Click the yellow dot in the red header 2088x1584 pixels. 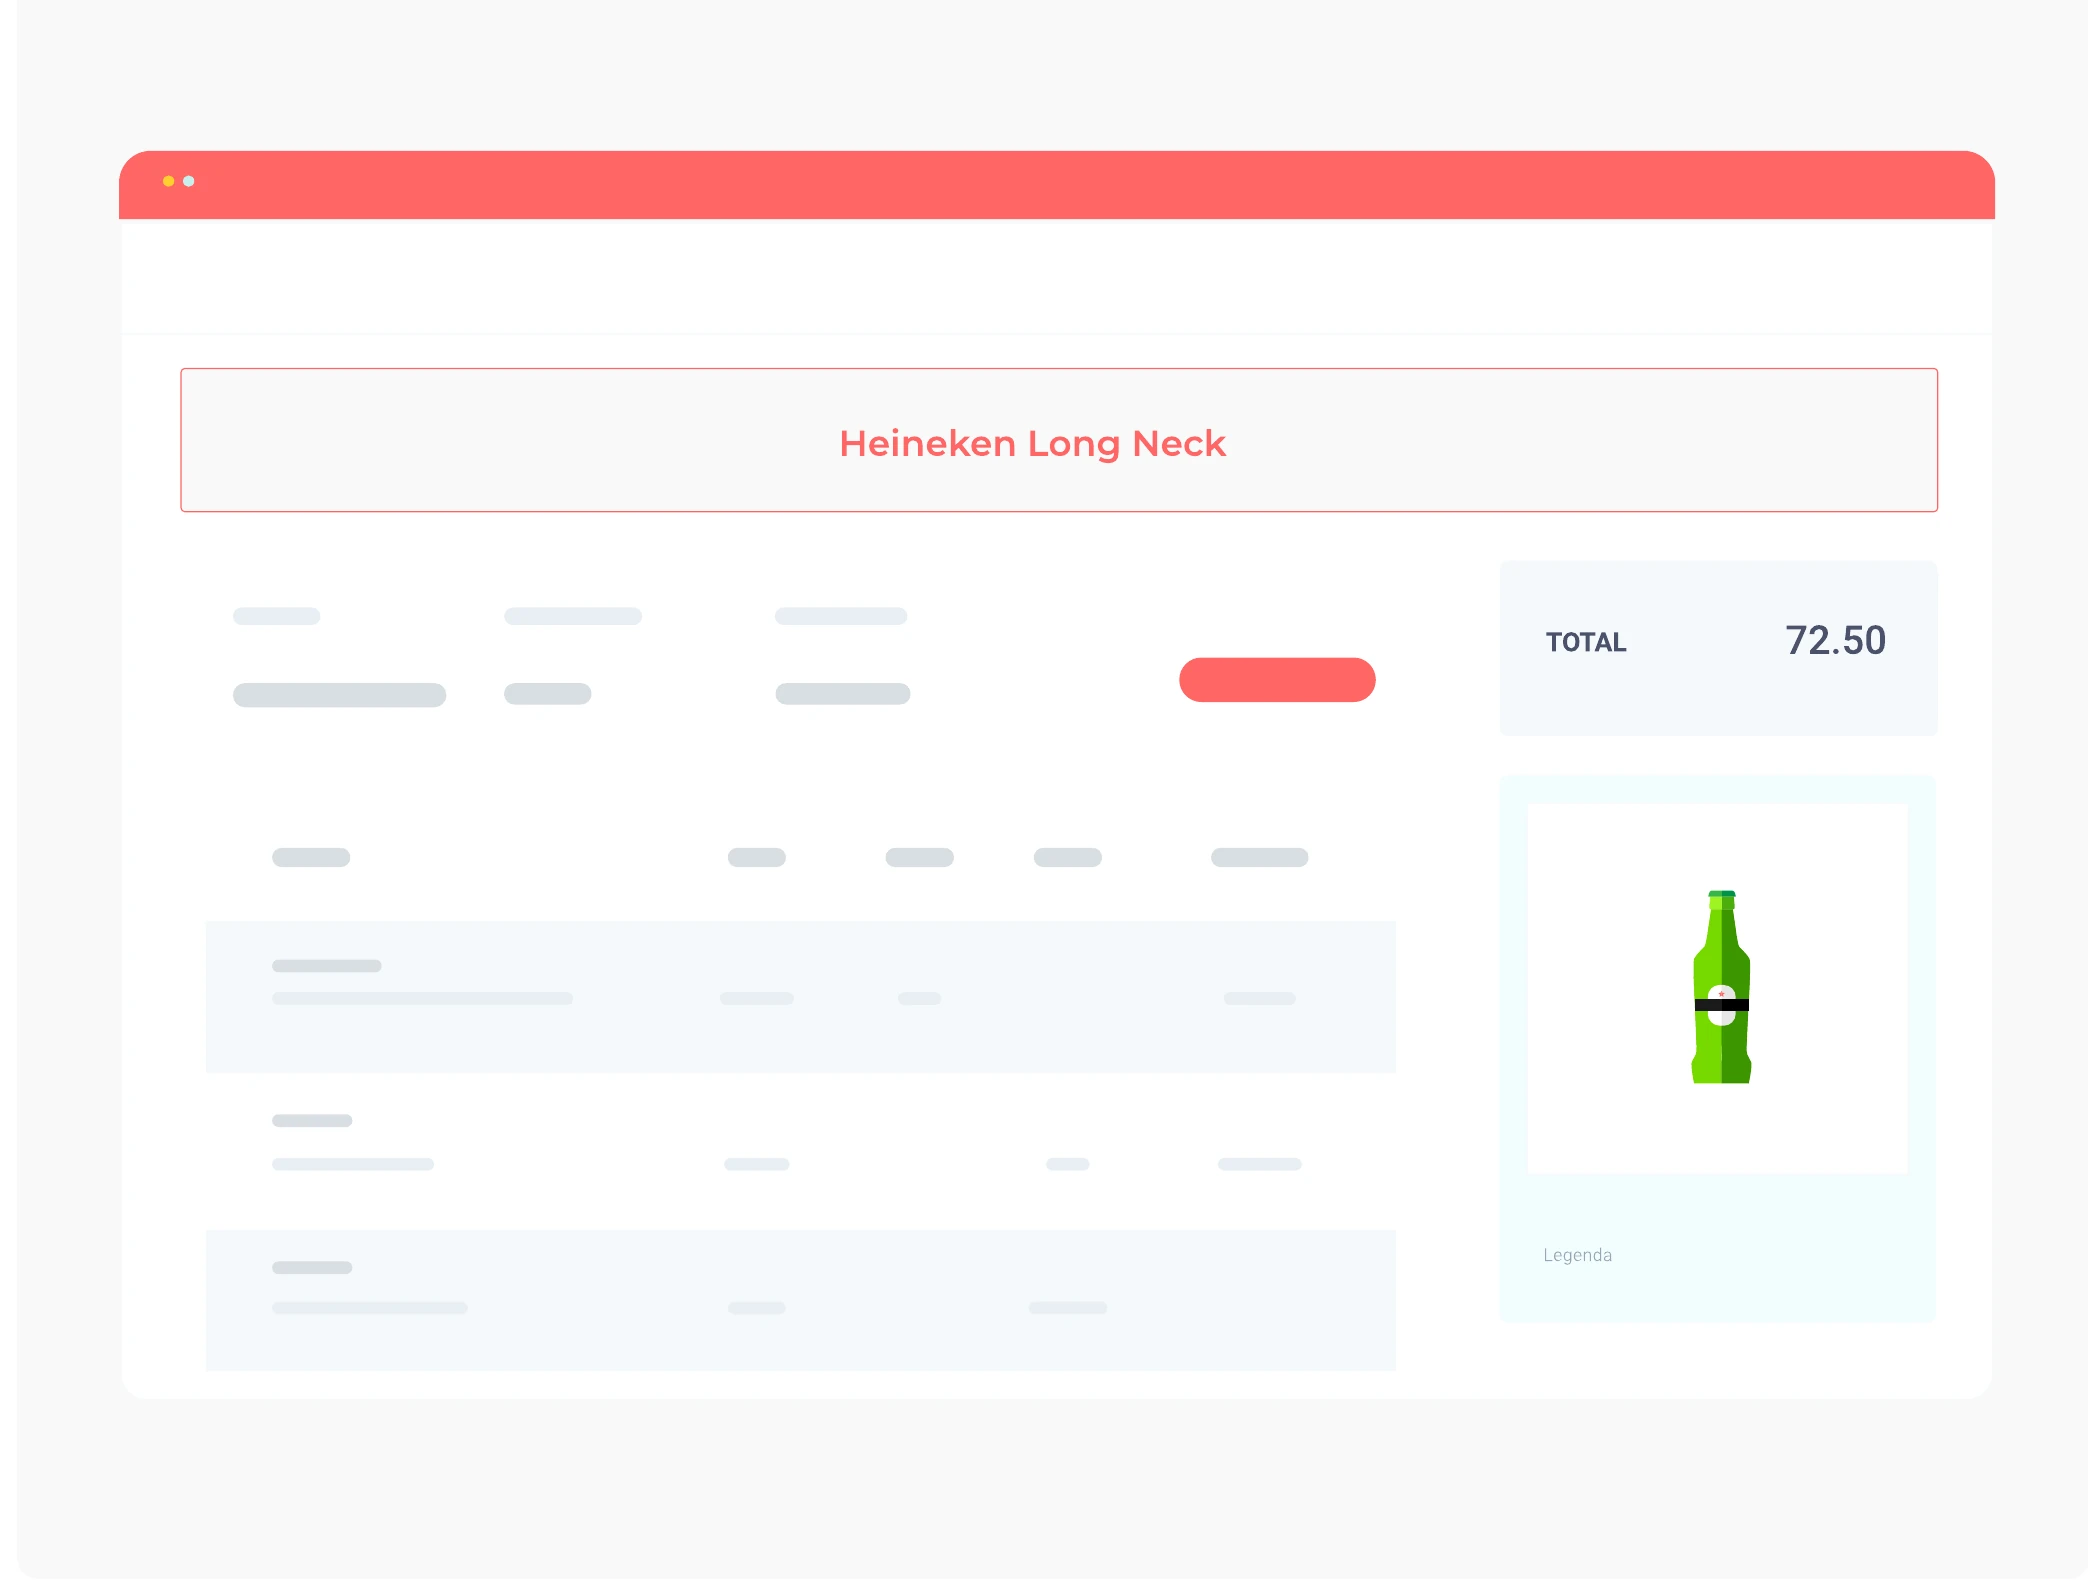pos(168,181)
